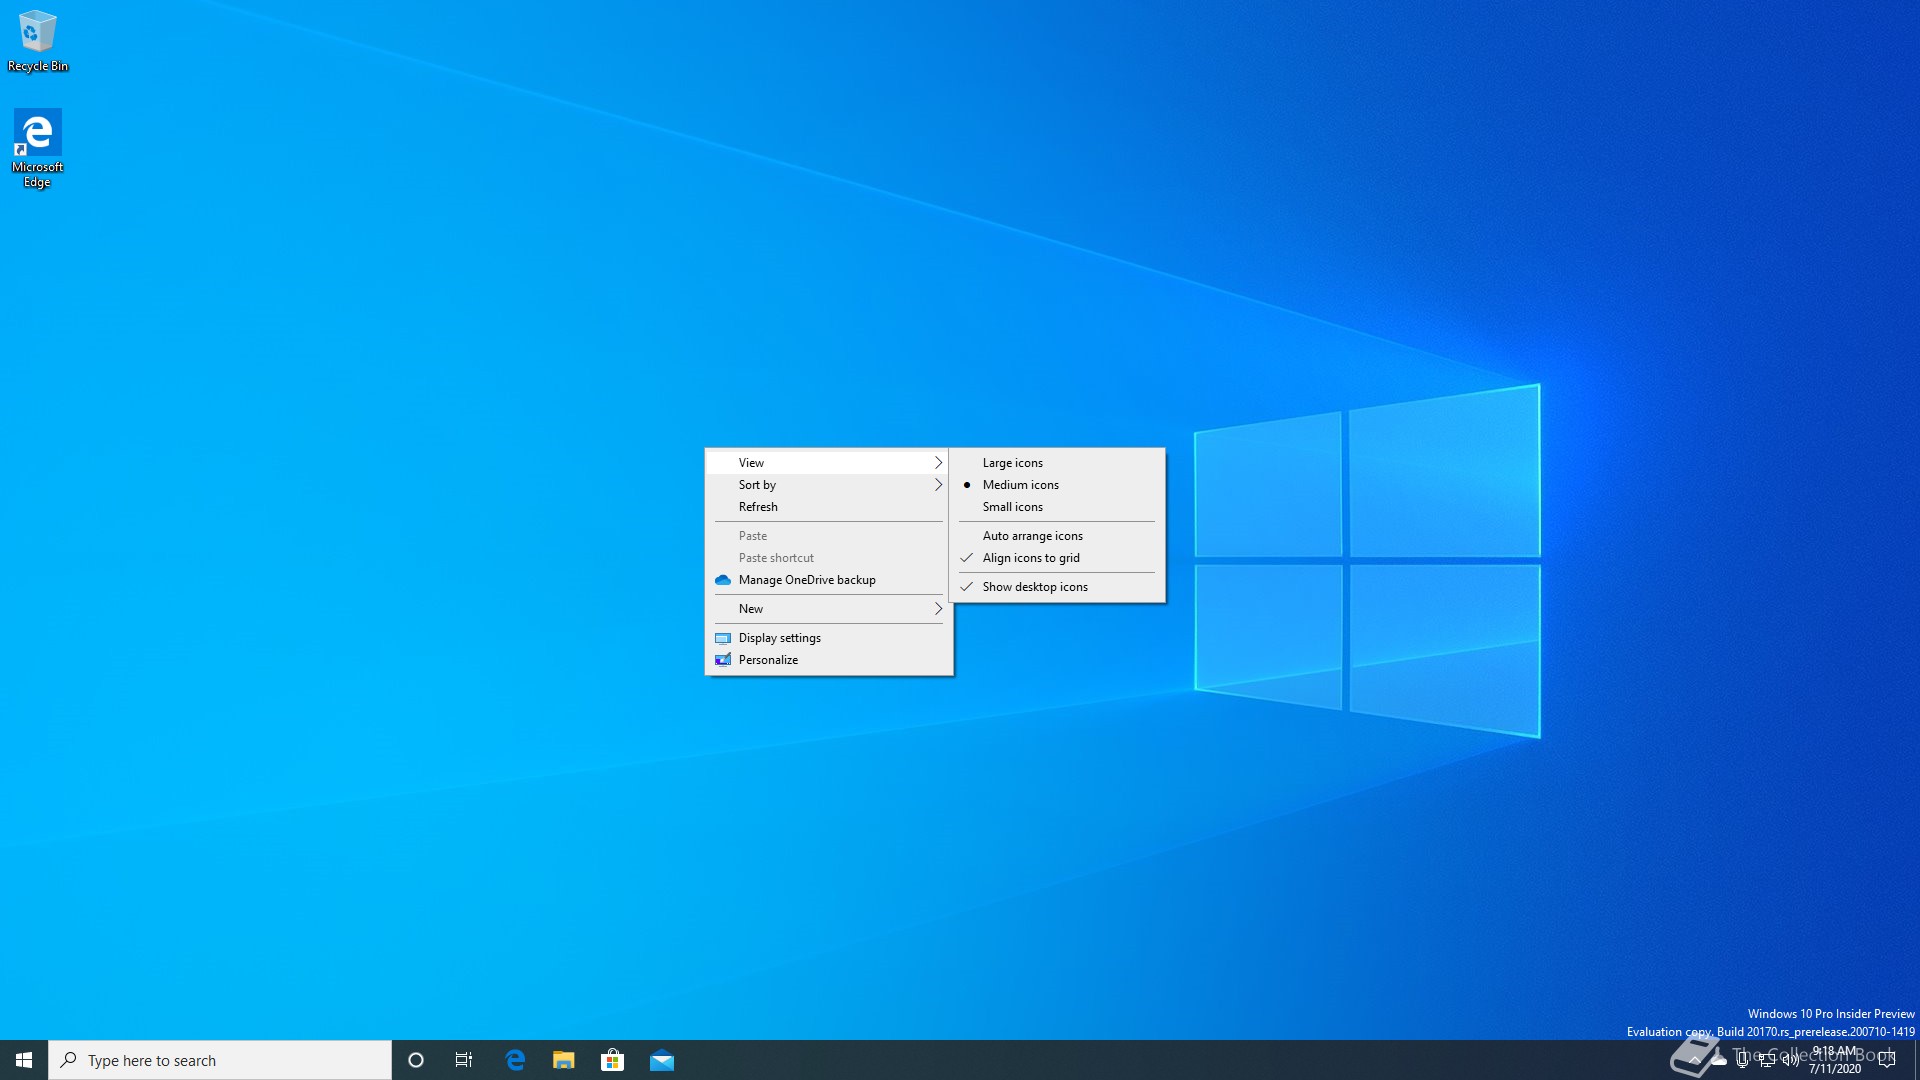Select Small icons view
This screenshot has width=1920, height=1080.
[1057, 507]
